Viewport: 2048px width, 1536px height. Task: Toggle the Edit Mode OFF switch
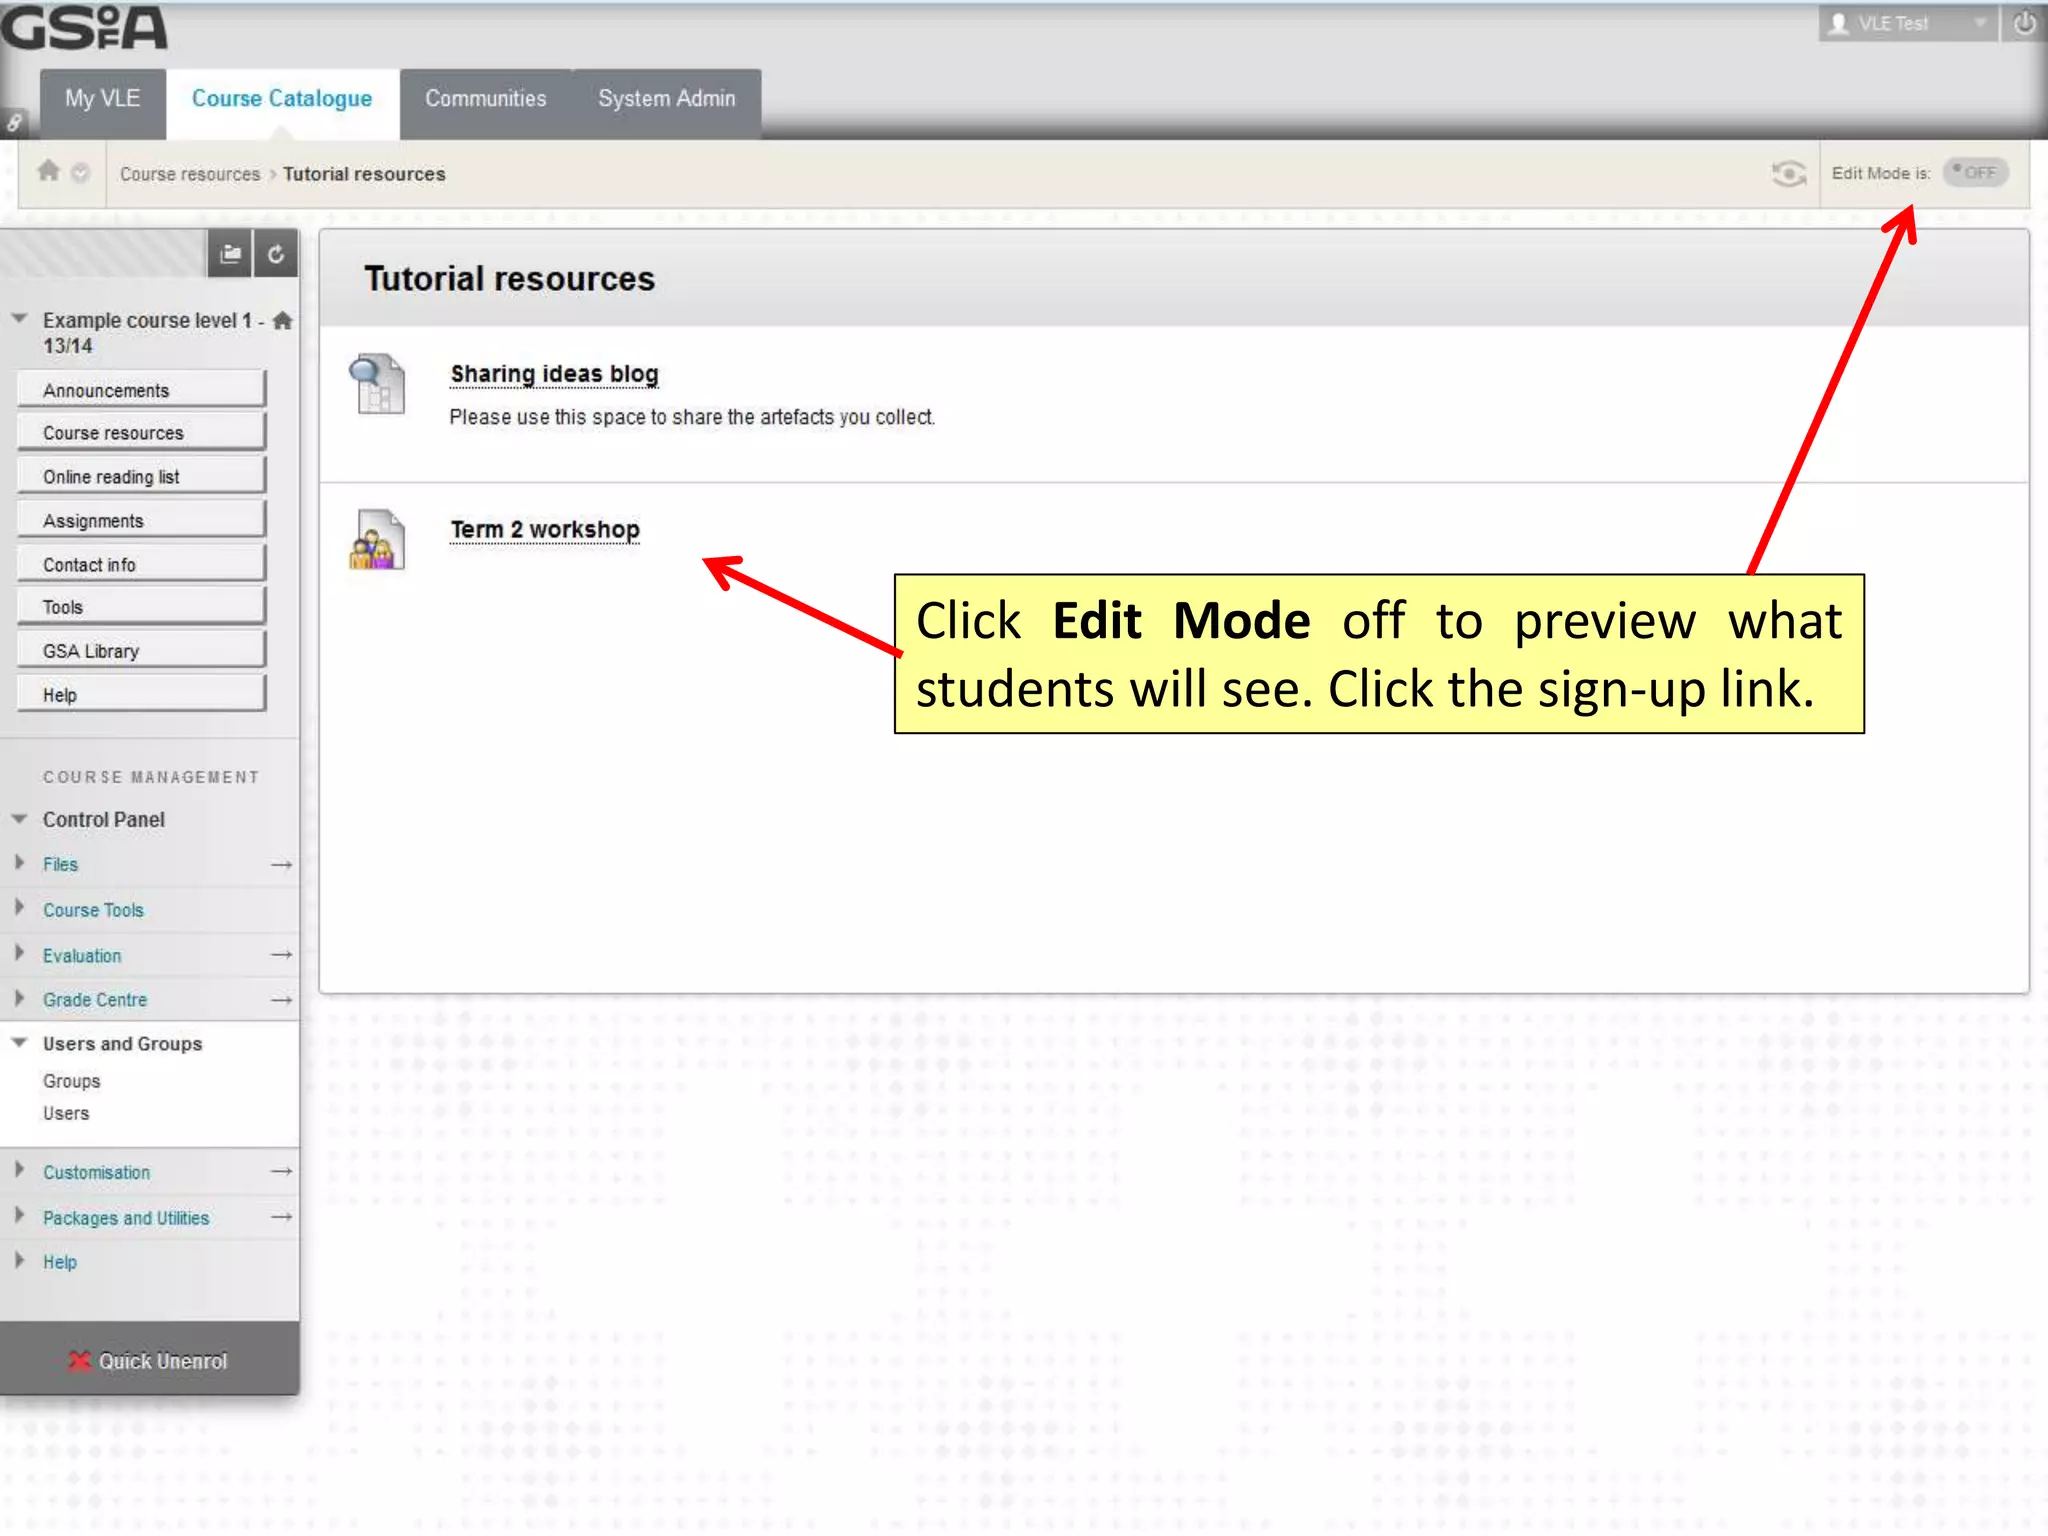(x=1975, y=173)
